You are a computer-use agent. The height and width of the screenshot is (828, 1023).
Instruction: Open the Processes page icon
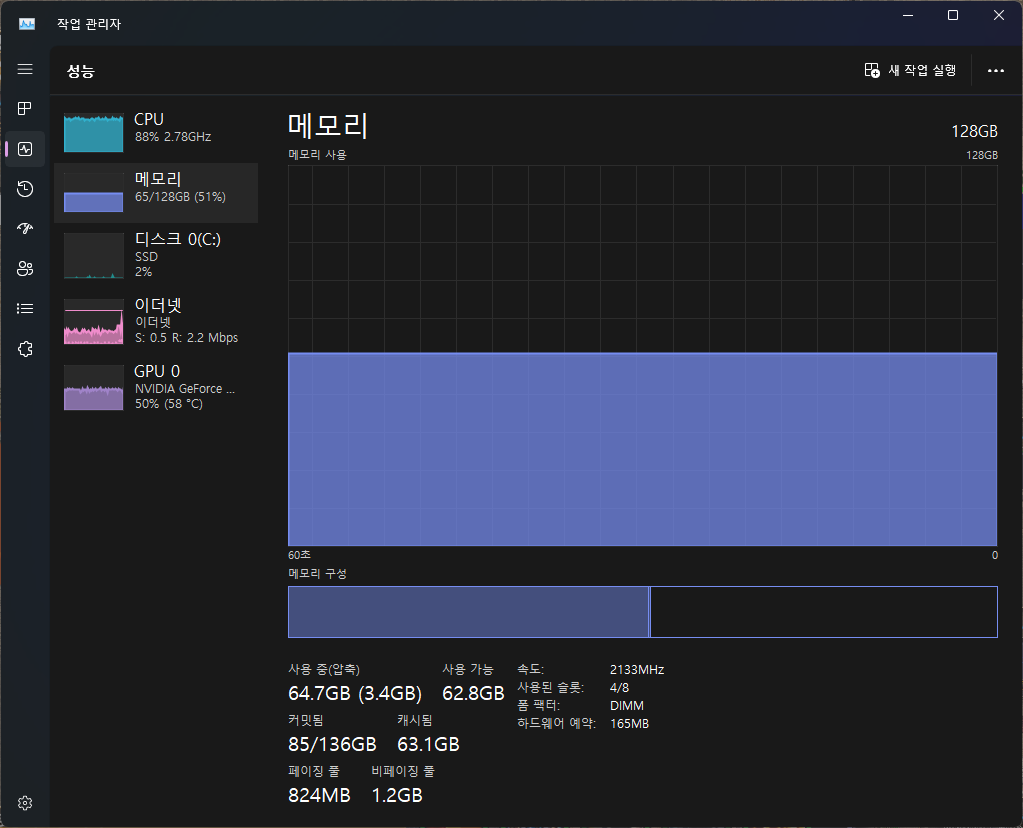[25, 108]
